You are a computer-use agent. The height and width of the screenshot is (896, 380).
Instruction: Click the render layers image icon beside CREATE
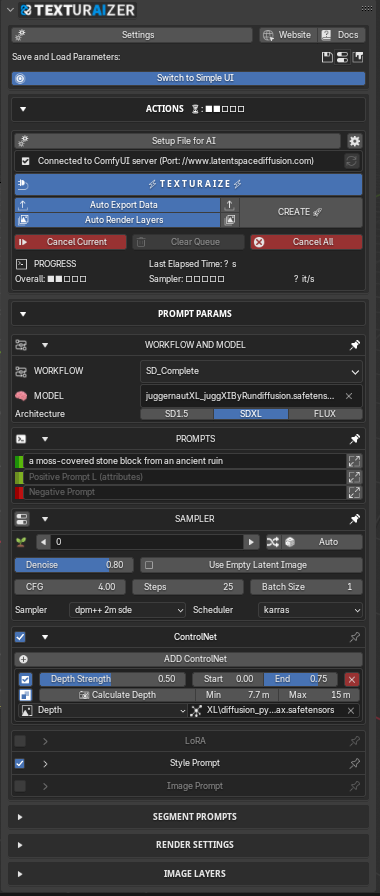click(229, 220)
